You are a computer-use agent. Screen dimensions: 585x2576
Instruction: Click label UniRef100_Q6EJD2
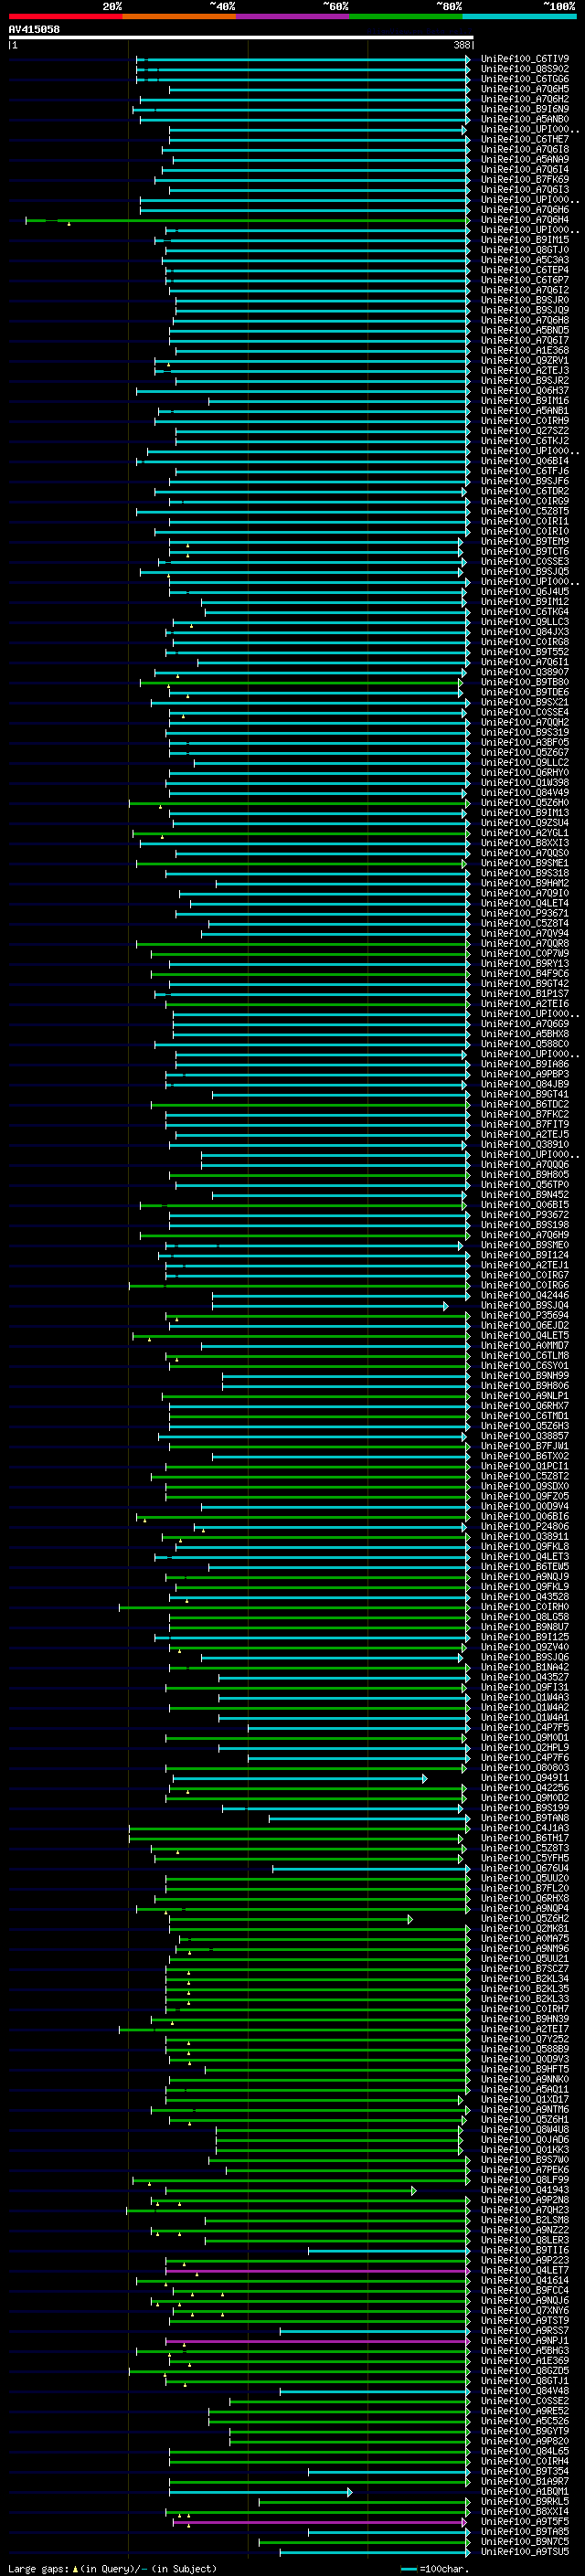click(x=525, y=1326)
